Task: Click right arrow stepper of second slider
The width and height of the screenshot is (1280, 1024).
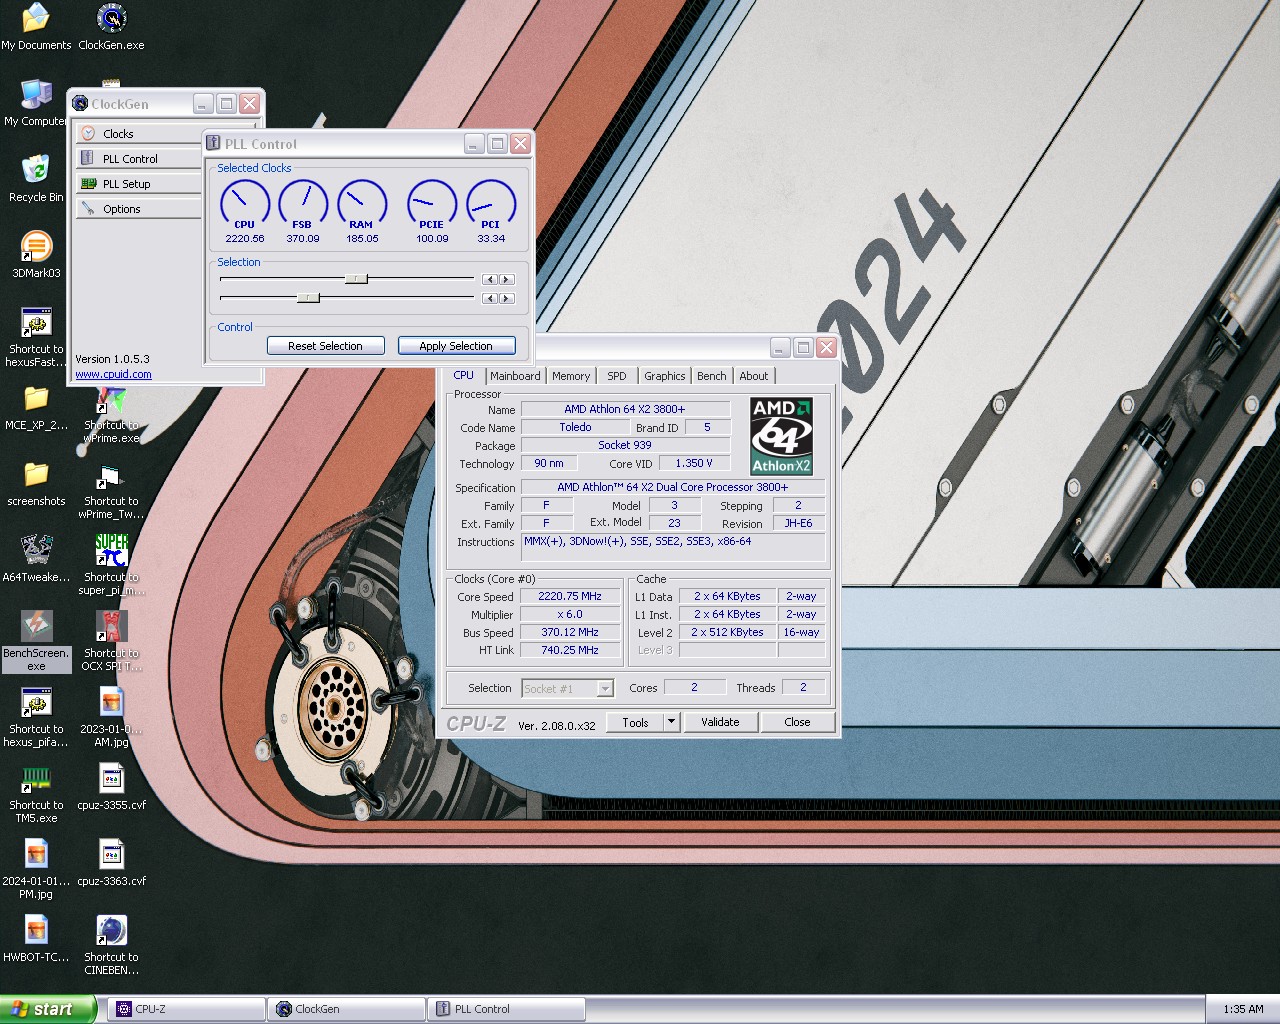Action: [507, 299]
